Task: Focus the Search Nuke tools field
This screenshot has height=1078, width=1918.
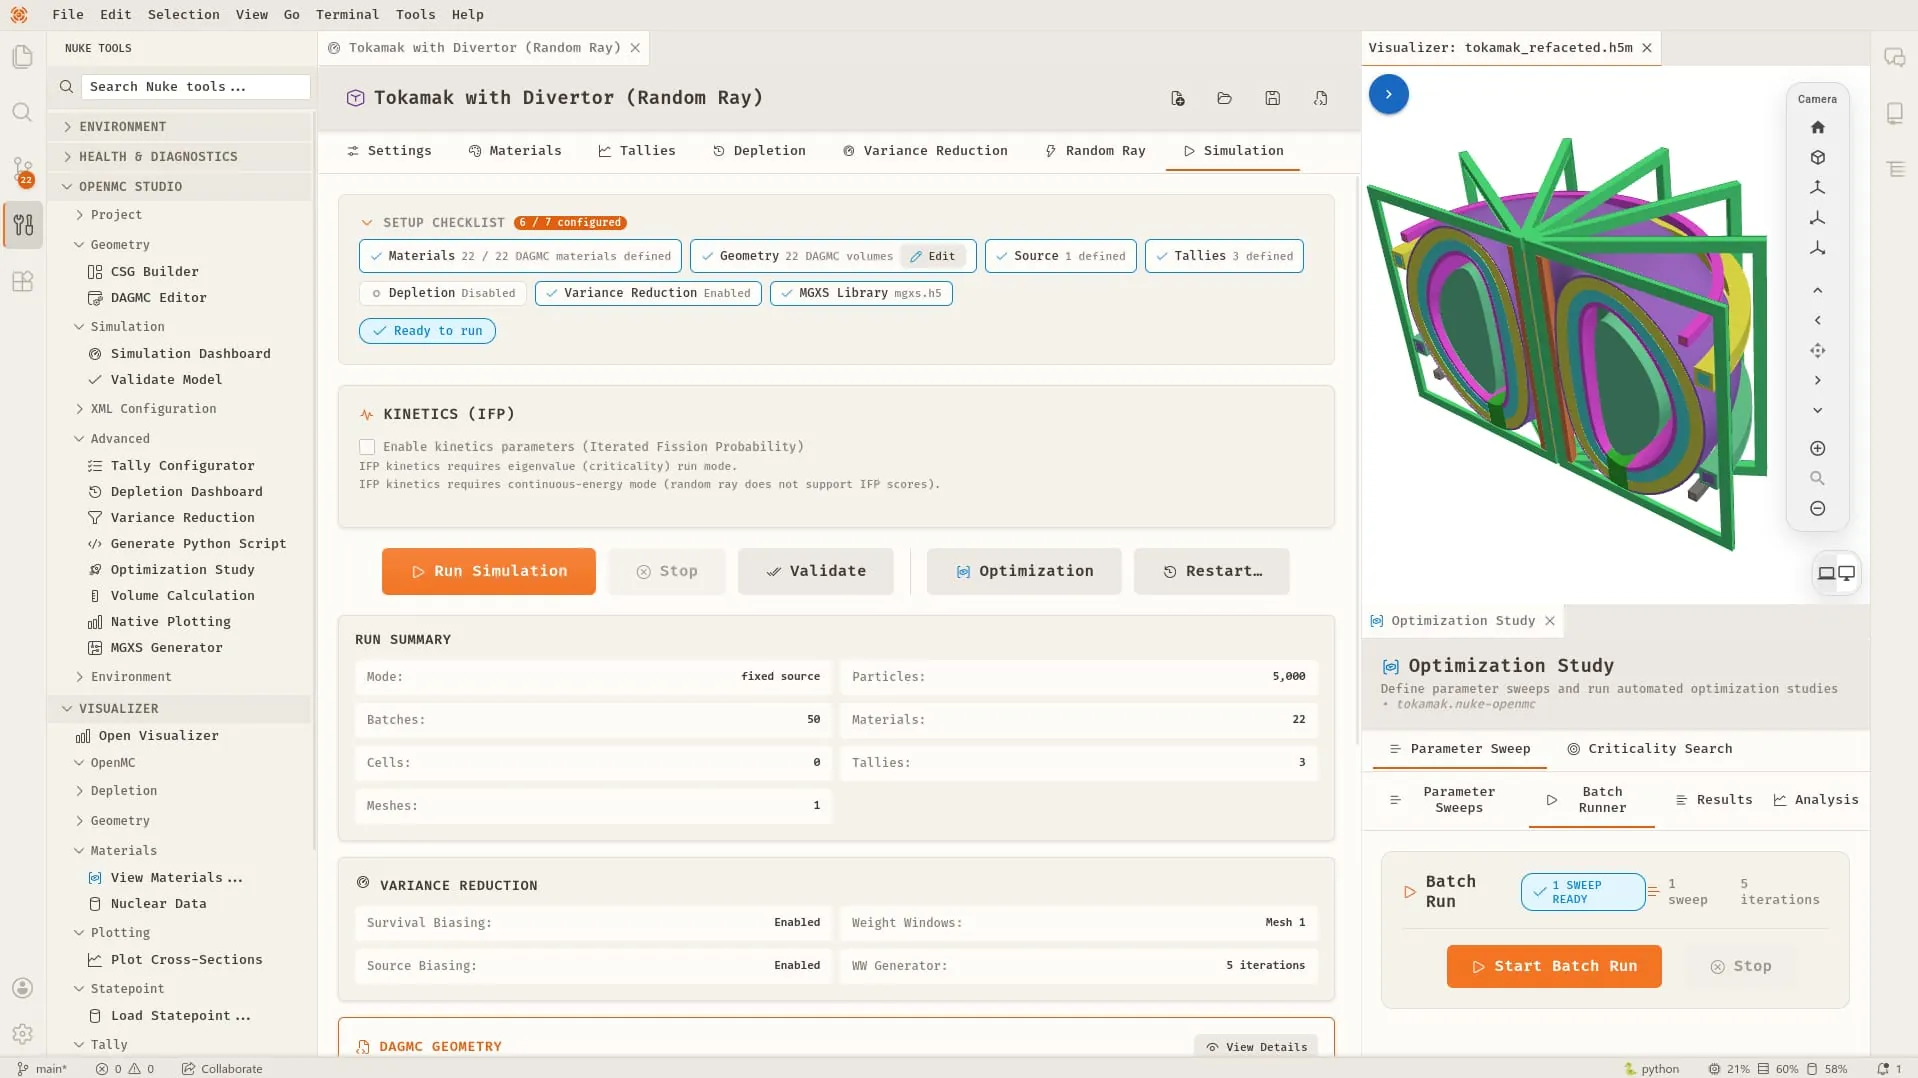Action: tap(195, 87)
